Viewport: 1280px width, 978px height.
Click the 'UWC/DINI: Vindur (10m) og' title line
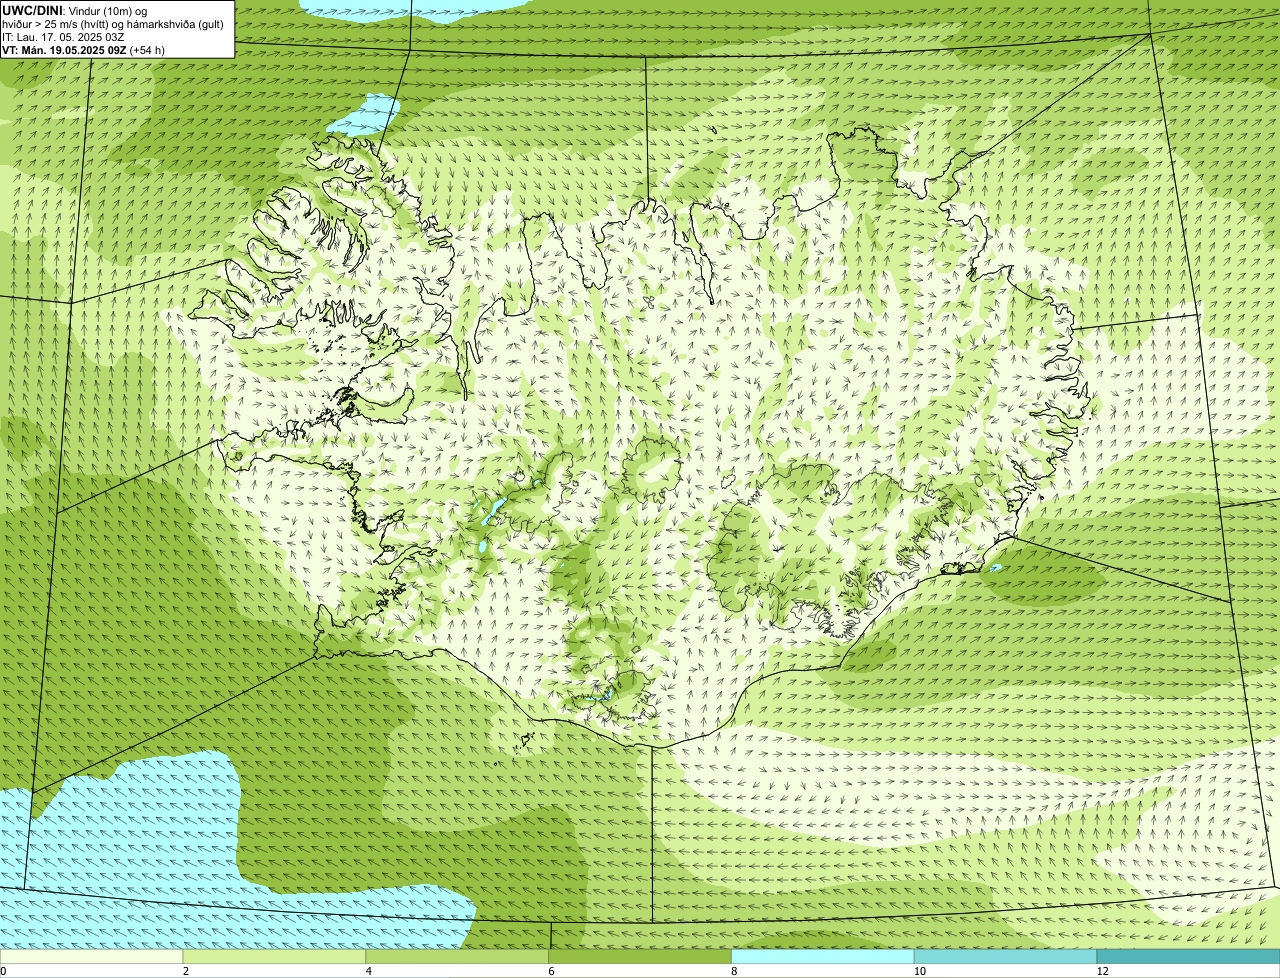point(75,10)
